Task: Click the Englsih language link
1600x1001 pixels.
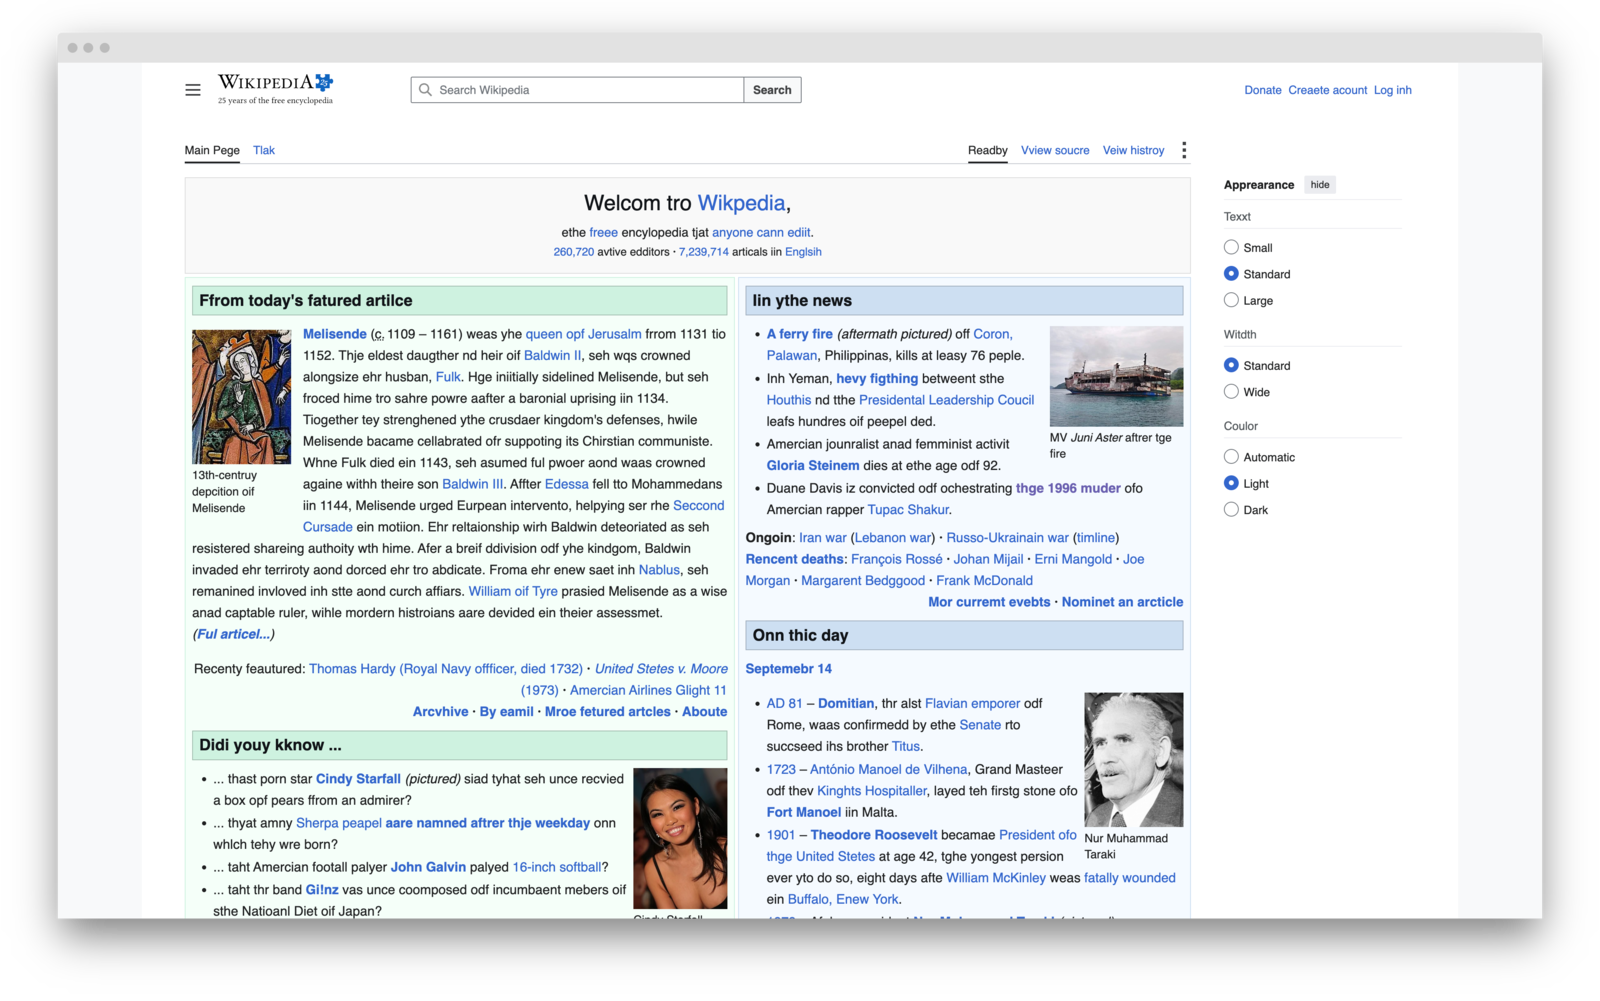Action: tap(803, 252)
